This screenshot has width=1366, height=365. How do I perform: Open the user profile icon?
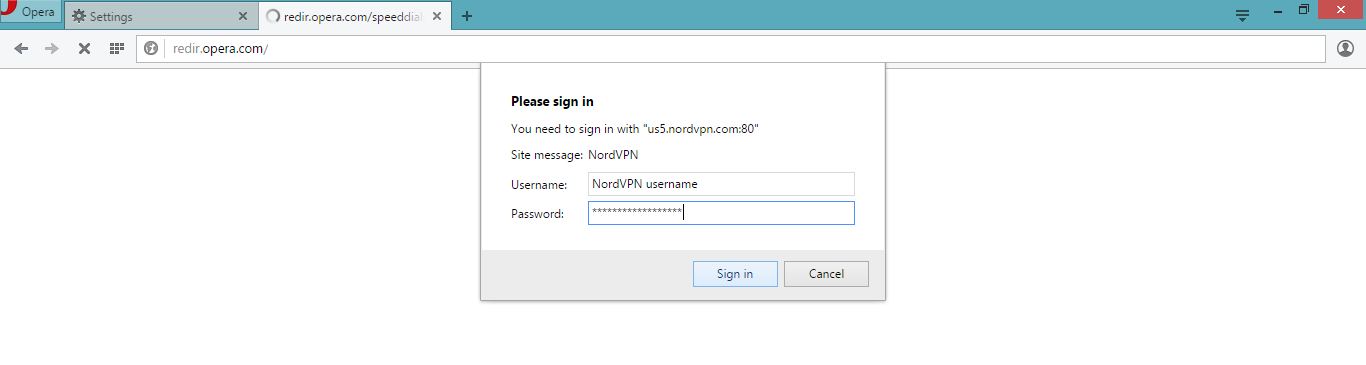click(x=1346, y=48)
